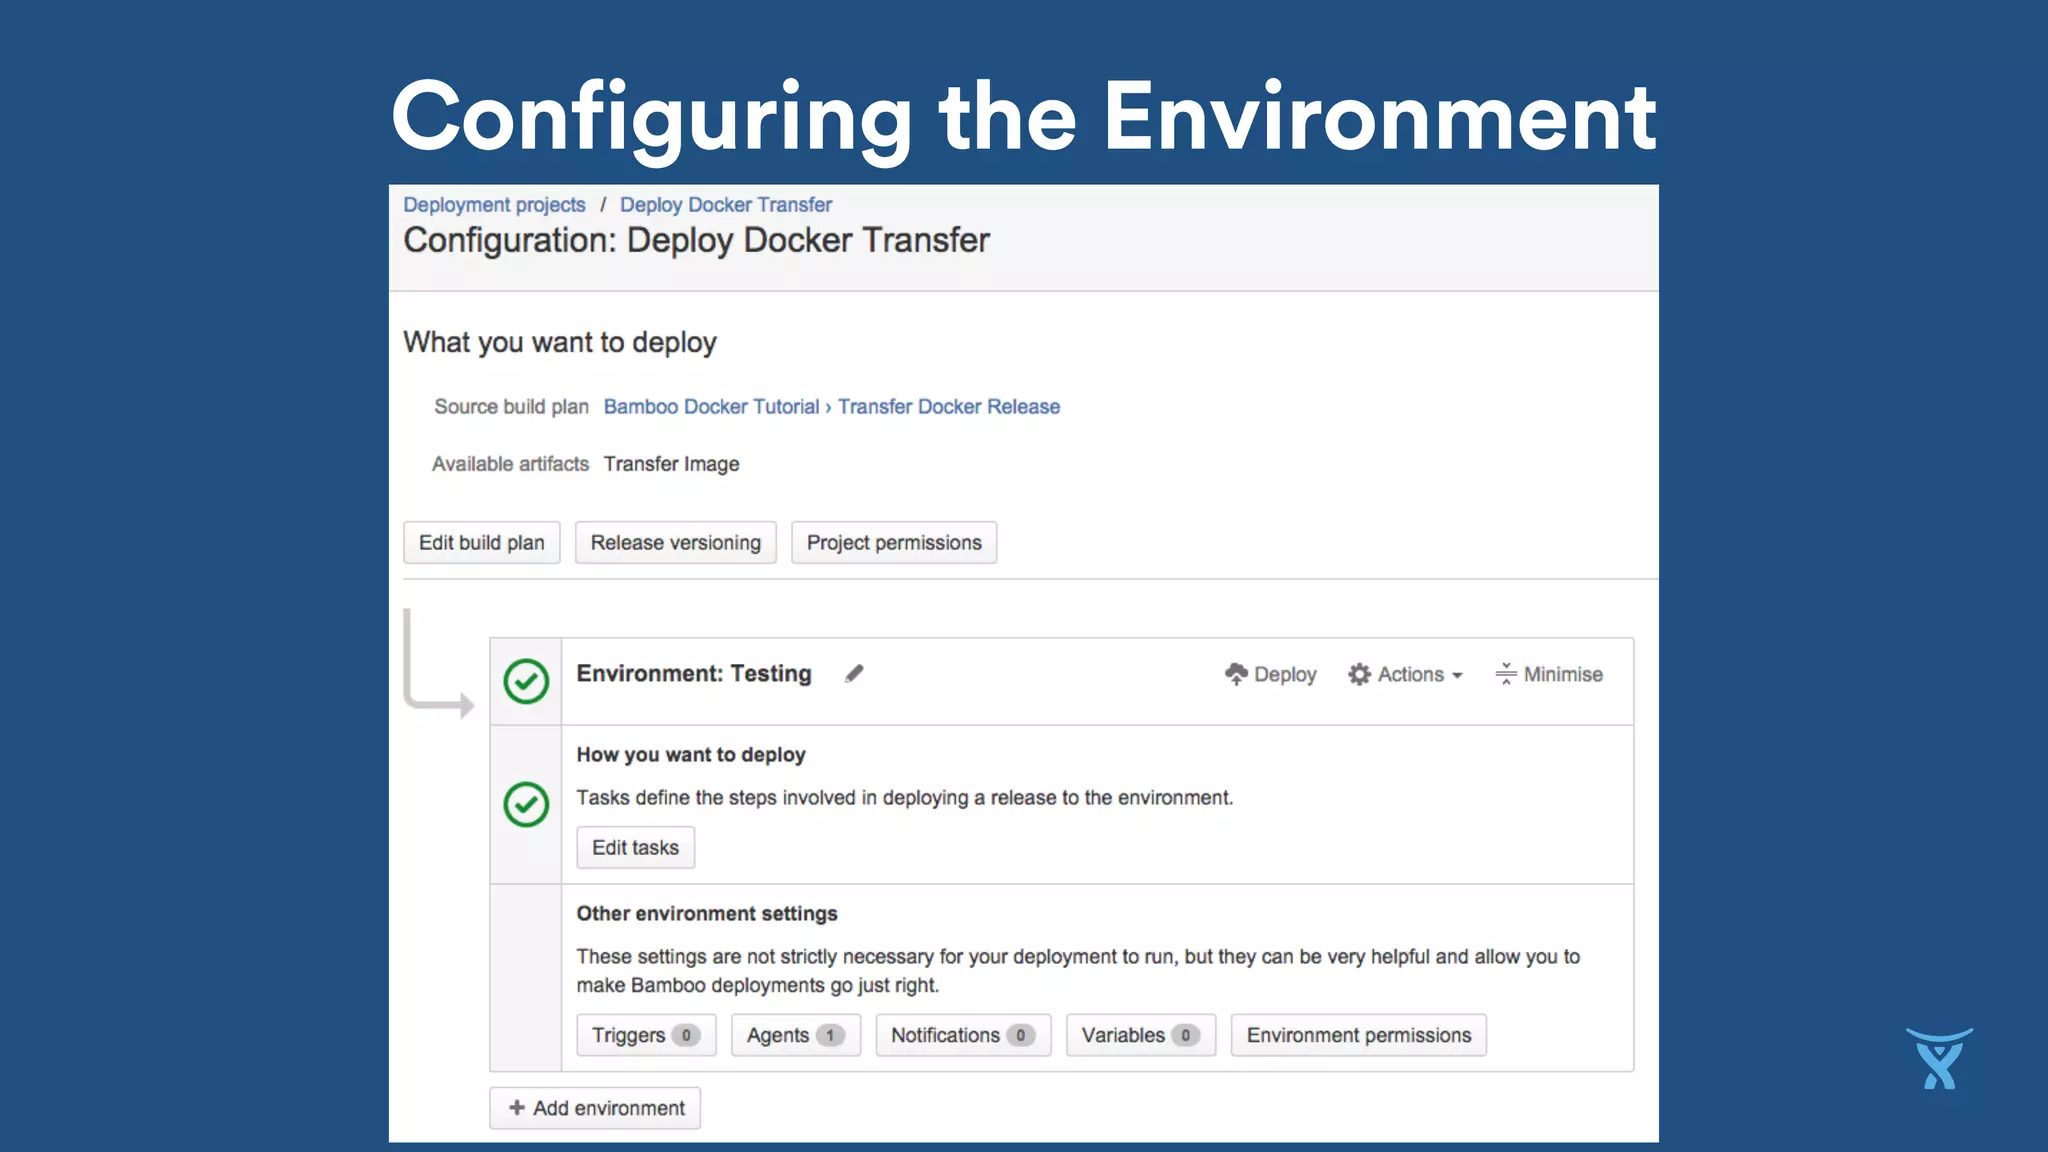The width and height of the screenshot is (2048, 1152).
Task: Click green checkmark beside How you want to deploy
Action: click(x=526, y=805)
